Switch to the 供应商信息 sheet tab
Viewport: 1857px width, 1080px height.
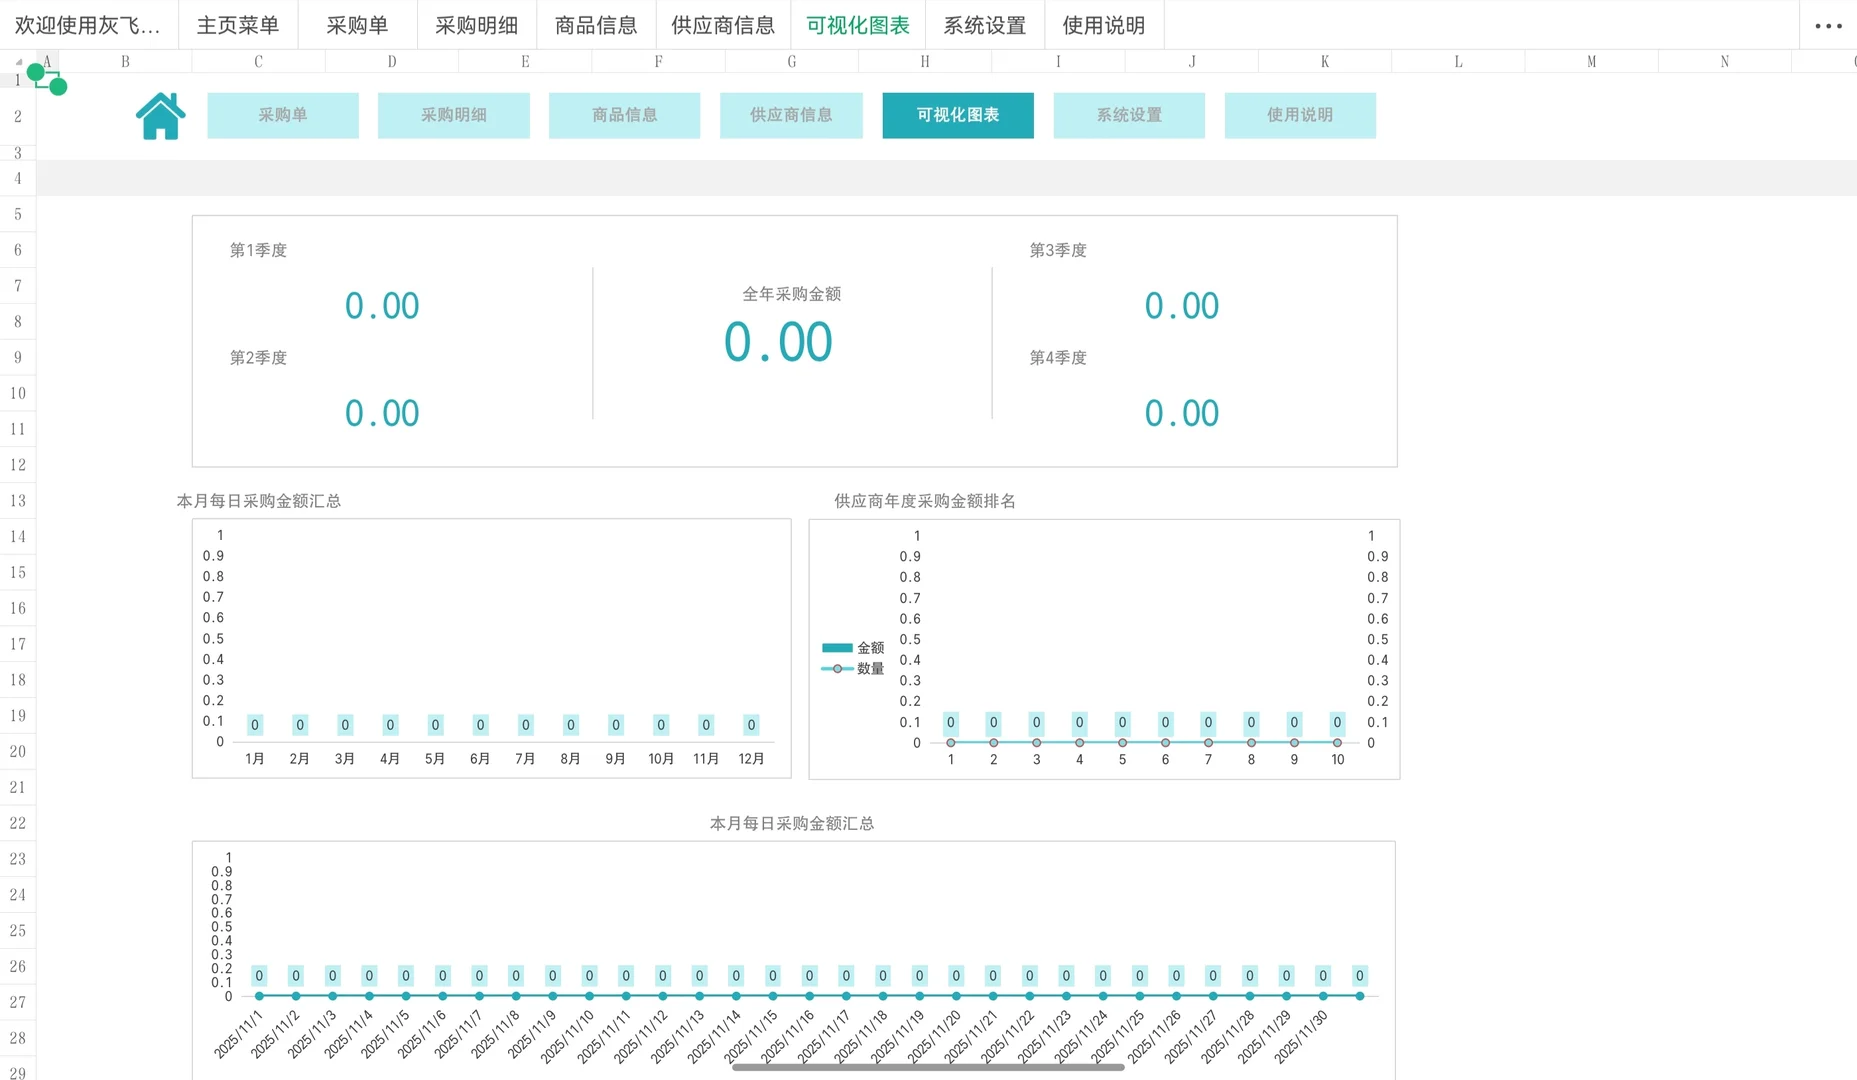tap(722, 25)
